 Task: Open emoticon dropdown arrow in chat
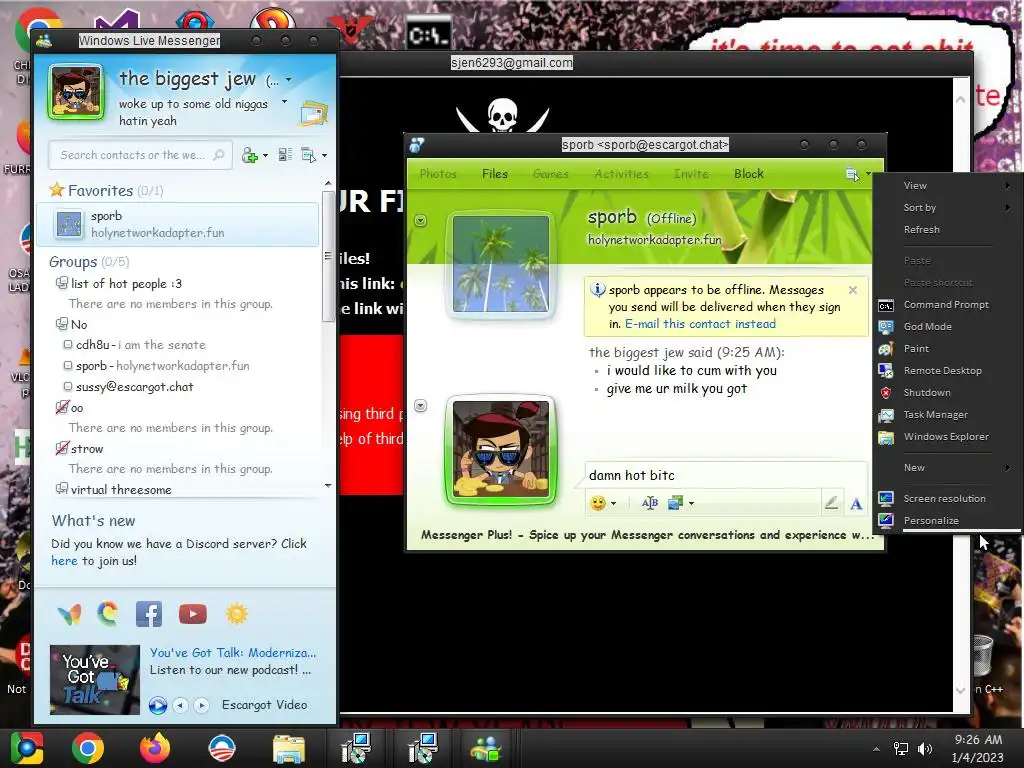tap(613, 504)
